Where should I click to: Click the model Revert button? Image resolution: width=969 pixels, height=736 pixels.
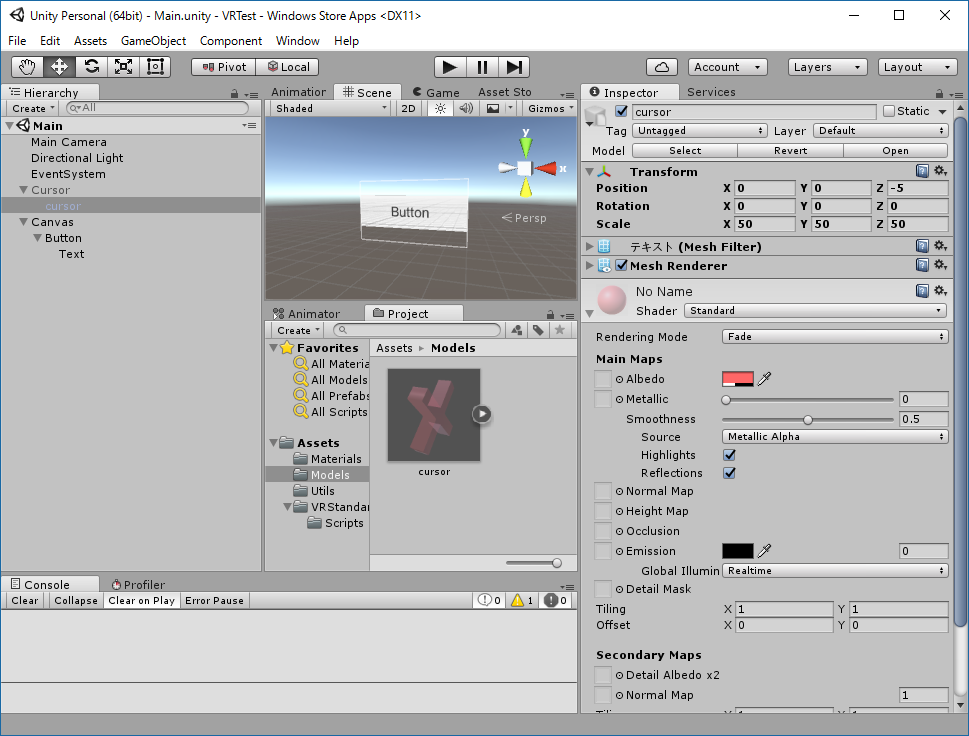click(x=790, y=150)
